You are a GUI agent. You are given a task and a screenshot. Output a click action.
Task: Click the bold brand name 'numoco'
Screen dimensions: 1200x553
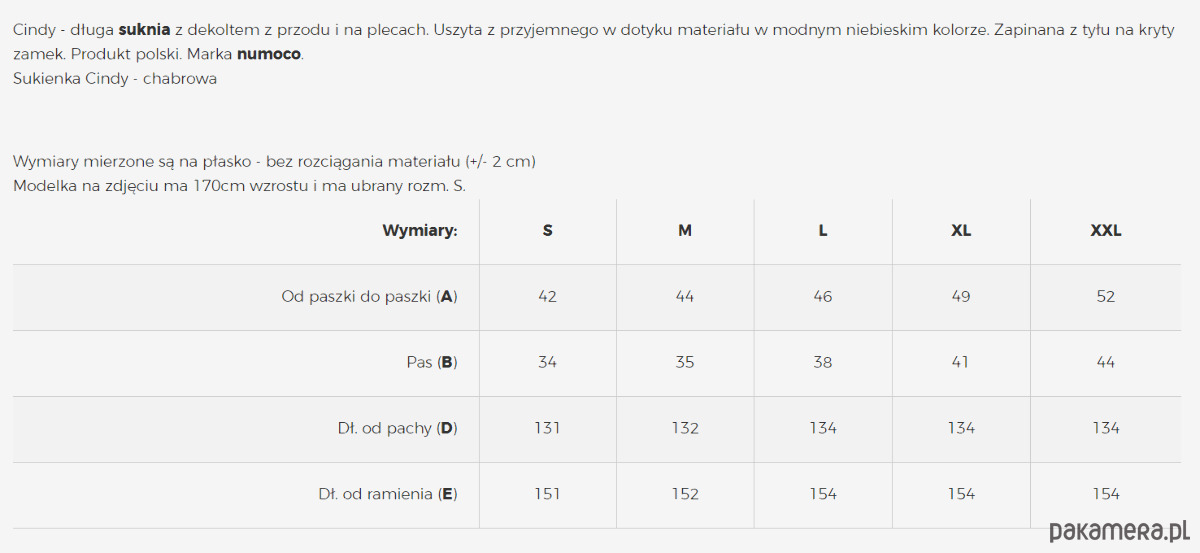pos(268,54)
